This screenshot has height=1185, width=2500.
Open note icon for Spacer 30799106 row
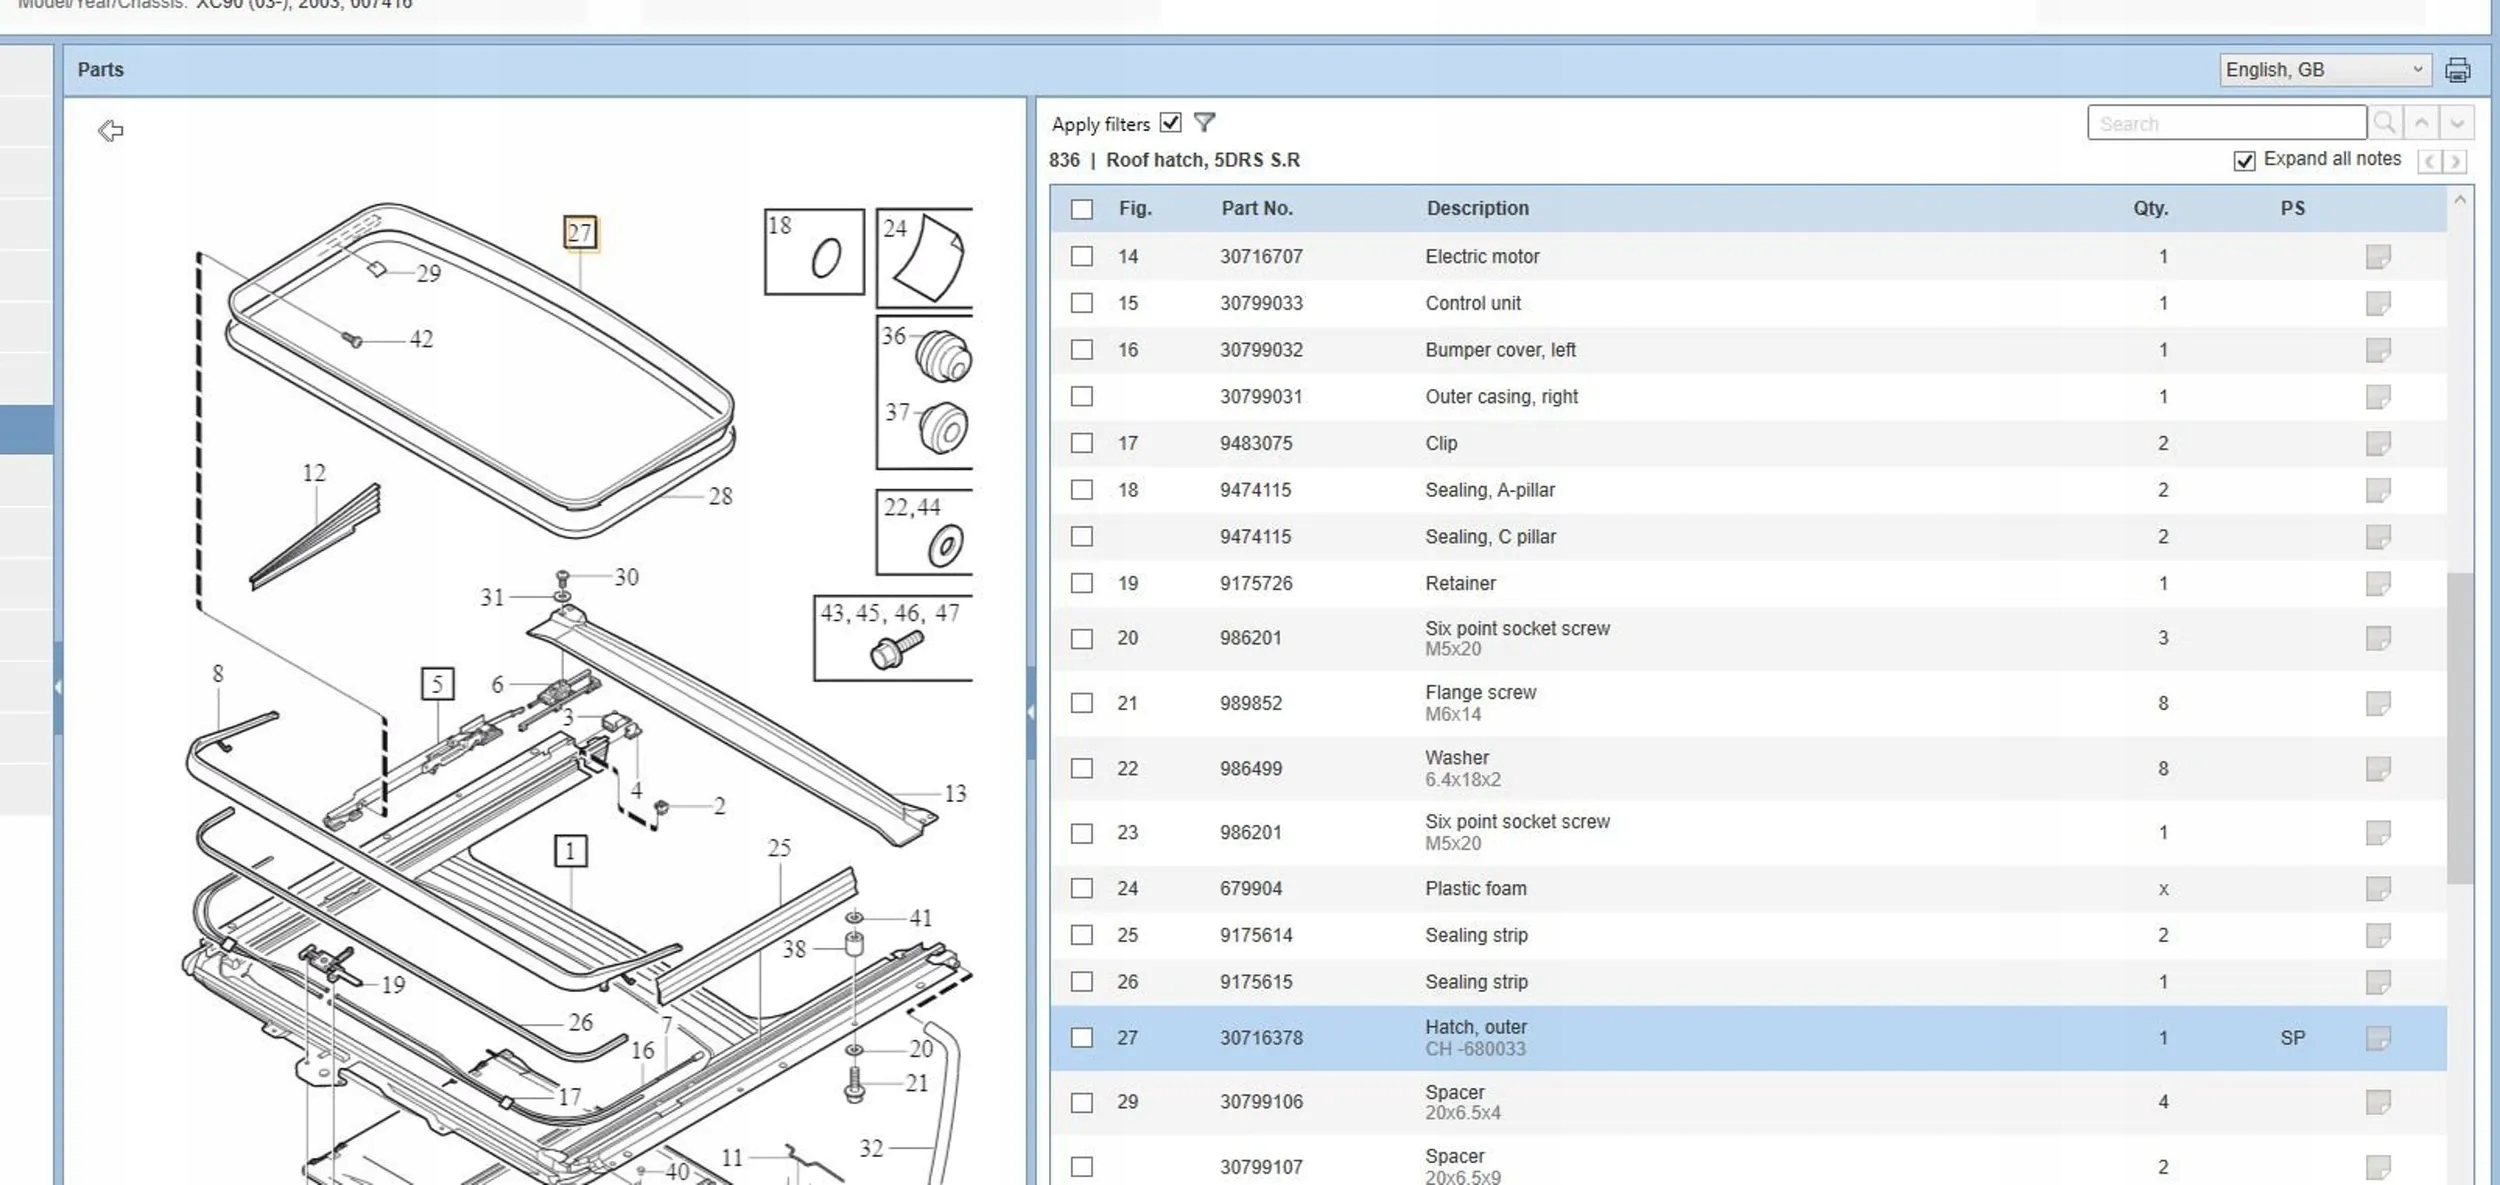(2378, 1102)
